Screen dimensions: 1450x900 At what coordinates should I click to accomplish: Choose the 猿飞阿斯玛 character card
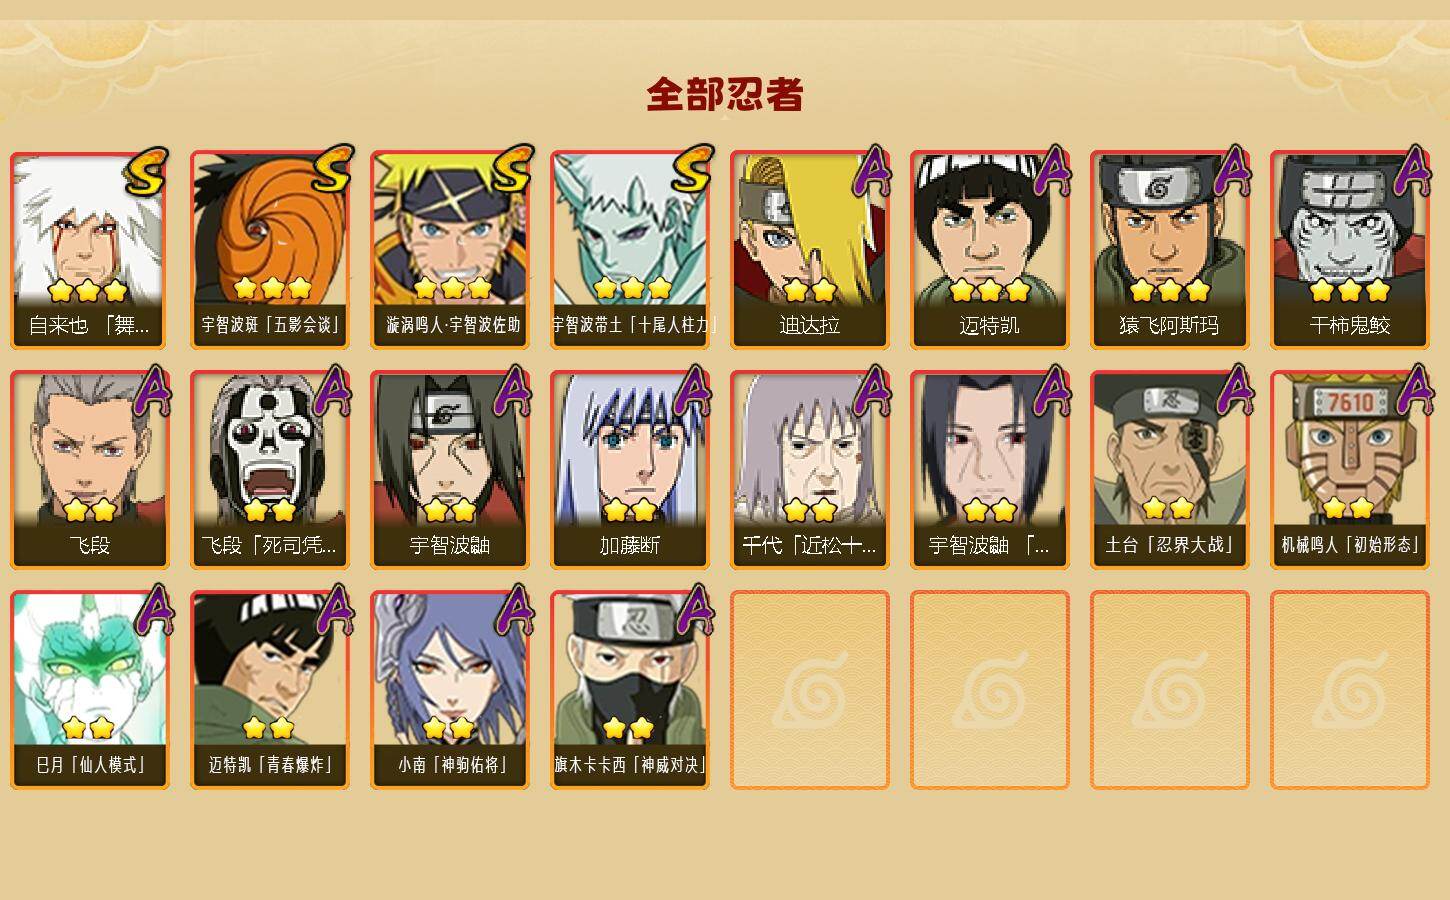[x=1169, y=250]
